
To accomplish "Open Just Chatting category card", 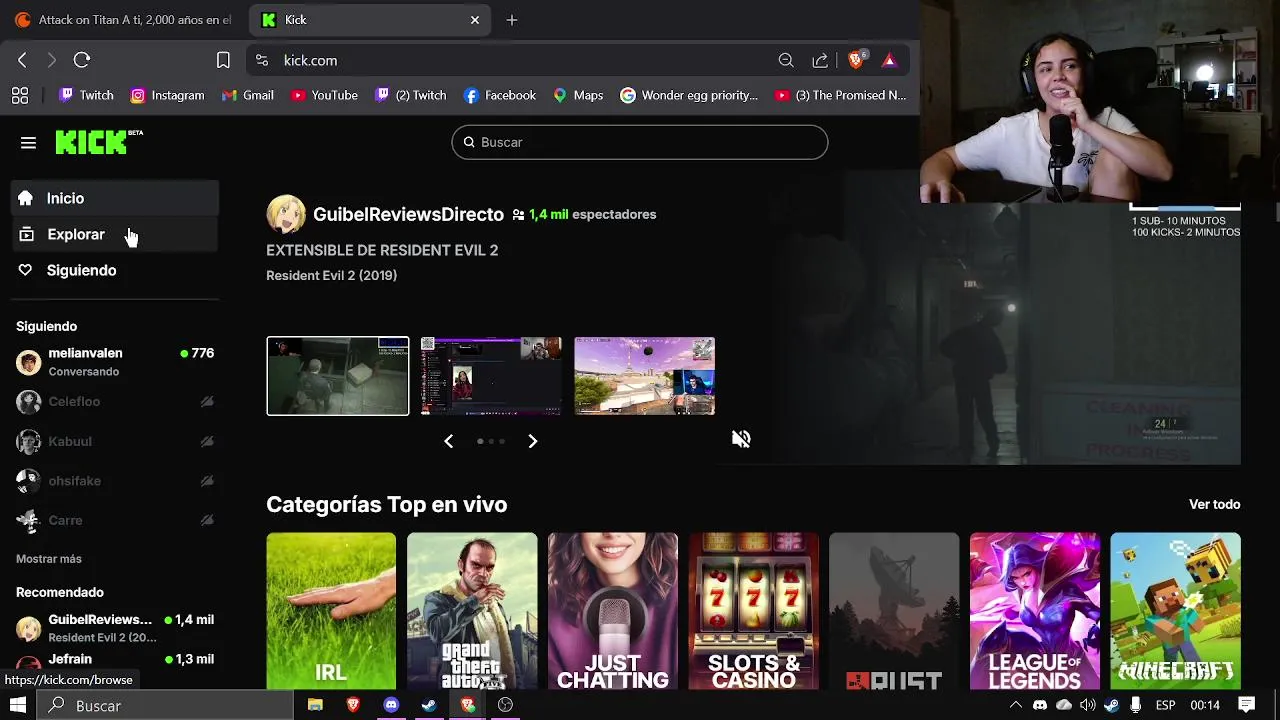I will [x=613, y=611].
